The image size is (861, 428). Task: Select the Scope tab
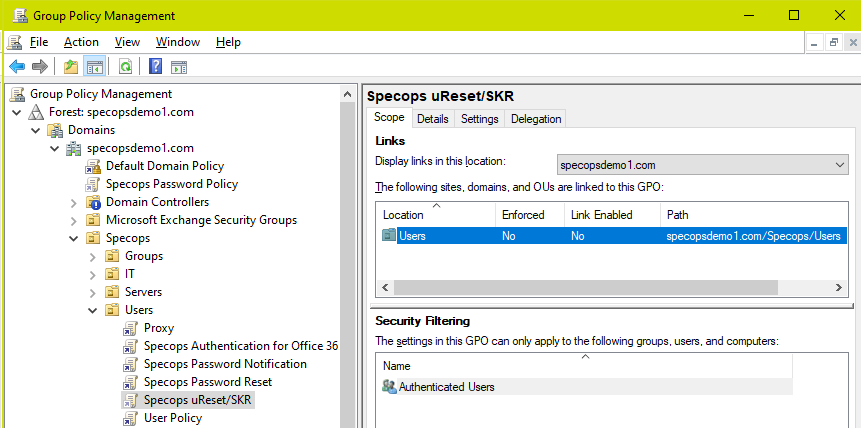pyautogui.click(x=389, y=117)
